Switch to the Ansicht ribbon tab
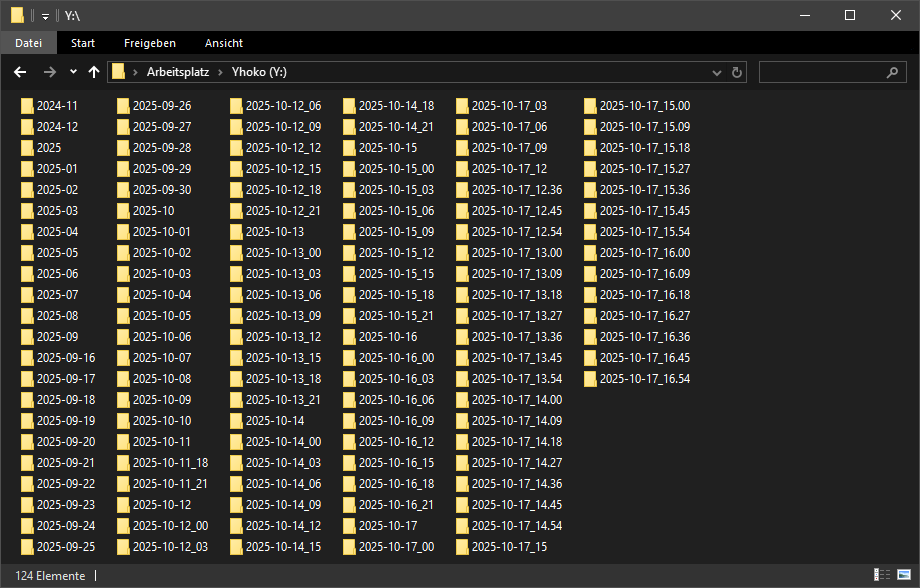The width and height of the screenshot is (920, 588). (224, 43)
